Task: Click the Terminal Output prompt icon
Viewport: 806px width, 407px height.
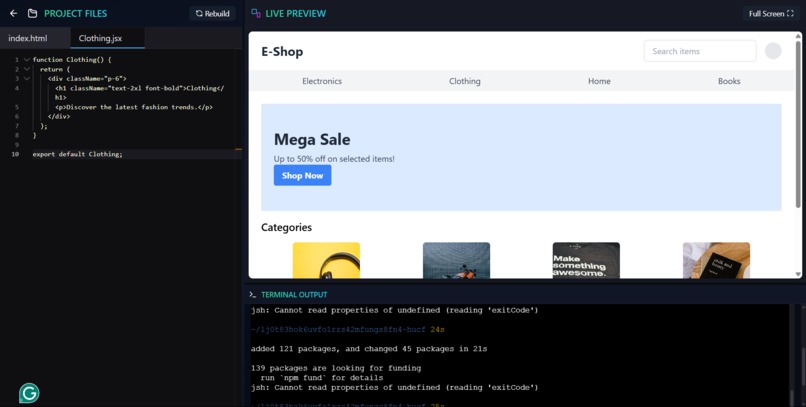Action: point(252,294)
